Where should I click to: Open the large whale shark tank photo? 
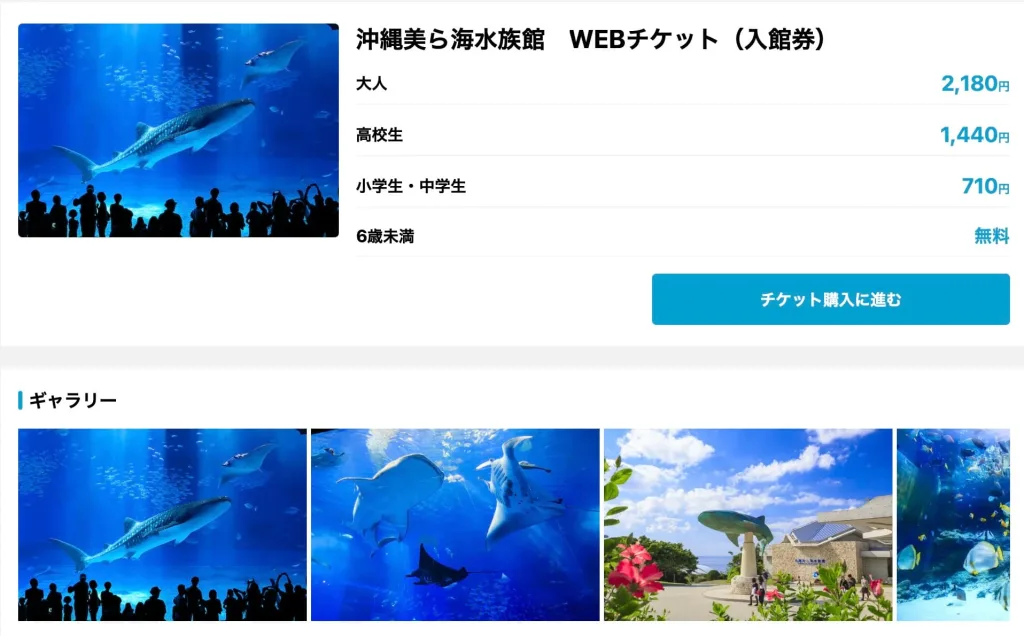(178, 131)
